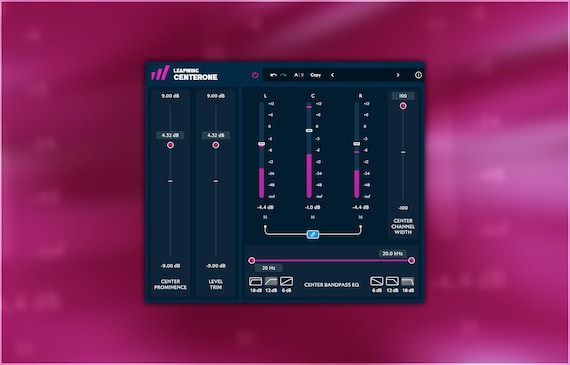Screen dimensions: 570x365
Task: Click the Leapwing CenterOne logo
Action: click(184, 73)
